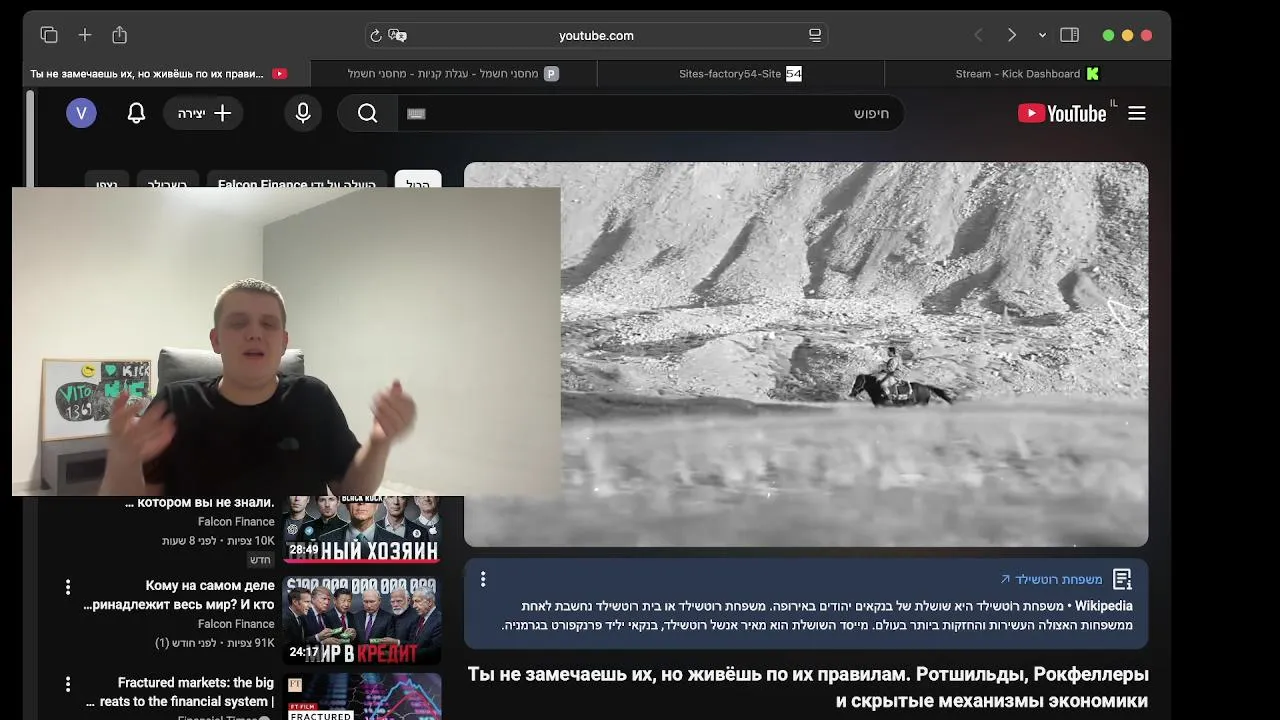Click the translate icon in address bar

click(398, 35)
